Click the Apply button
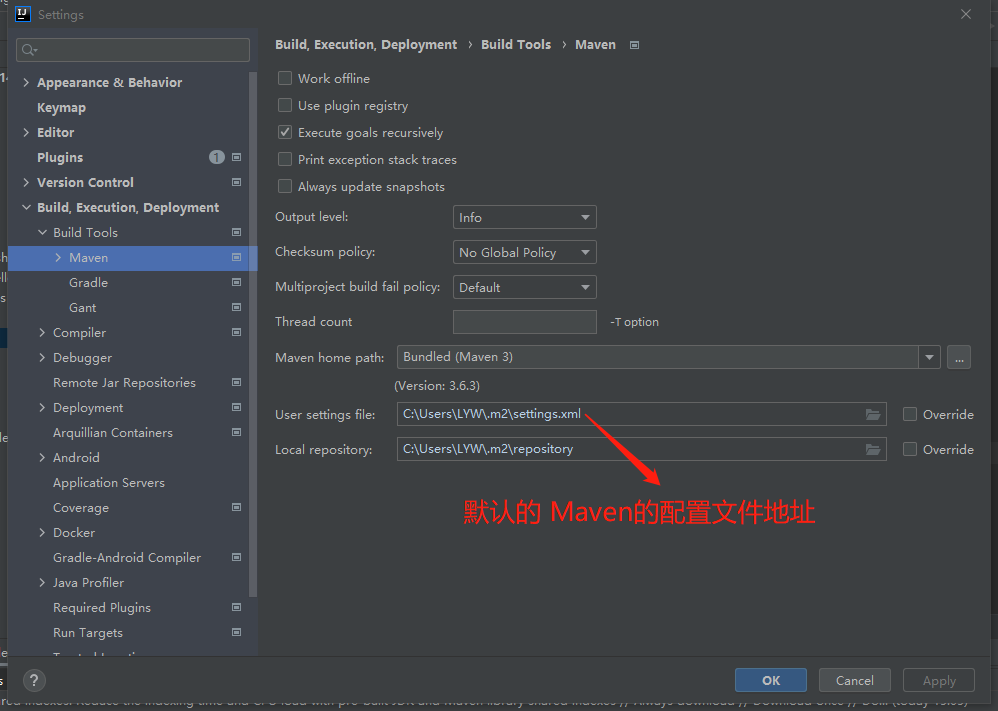The height and width of the screenshot is (711, 998). [938, 680]
